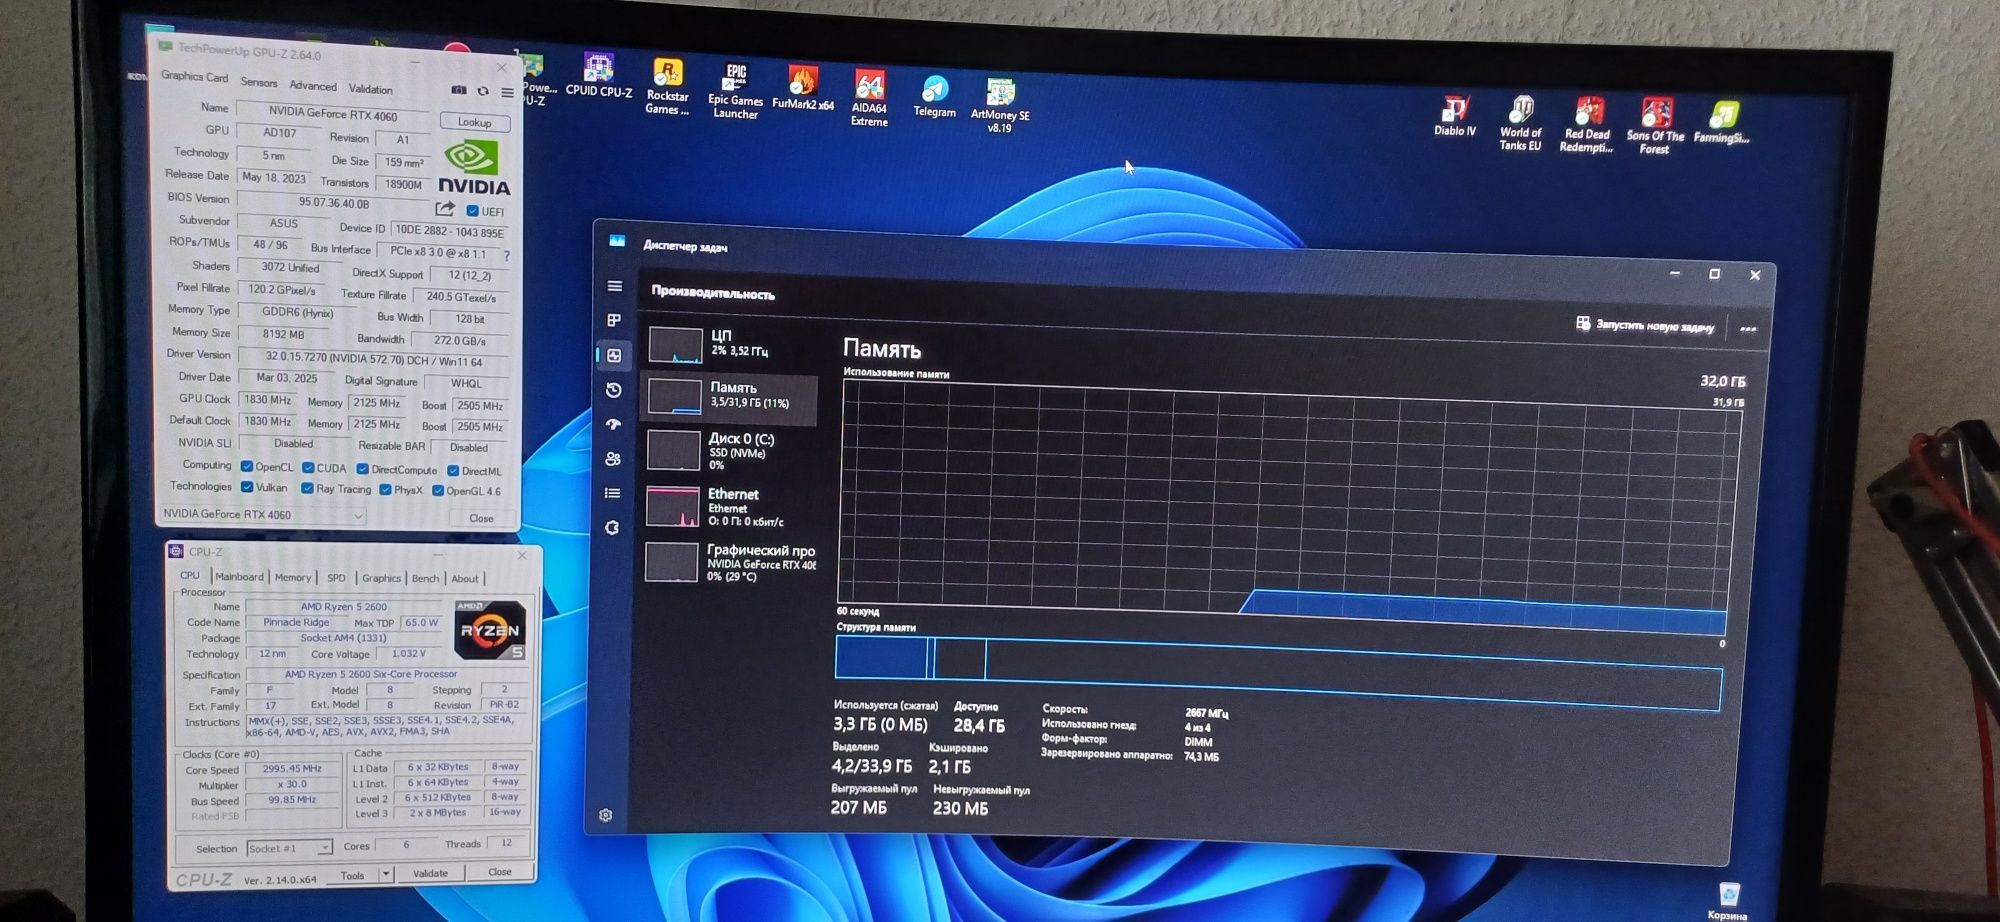2000x922 pixels.
Task: Click the memory composition (Структура памяти) bar
Action: pos(1278,674)
